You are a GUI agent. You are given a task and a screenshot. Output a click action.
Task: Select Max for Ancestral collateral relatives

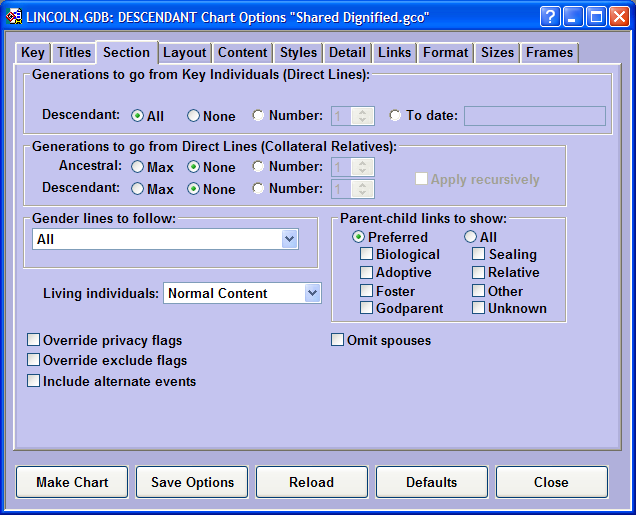tap(137, 167)
